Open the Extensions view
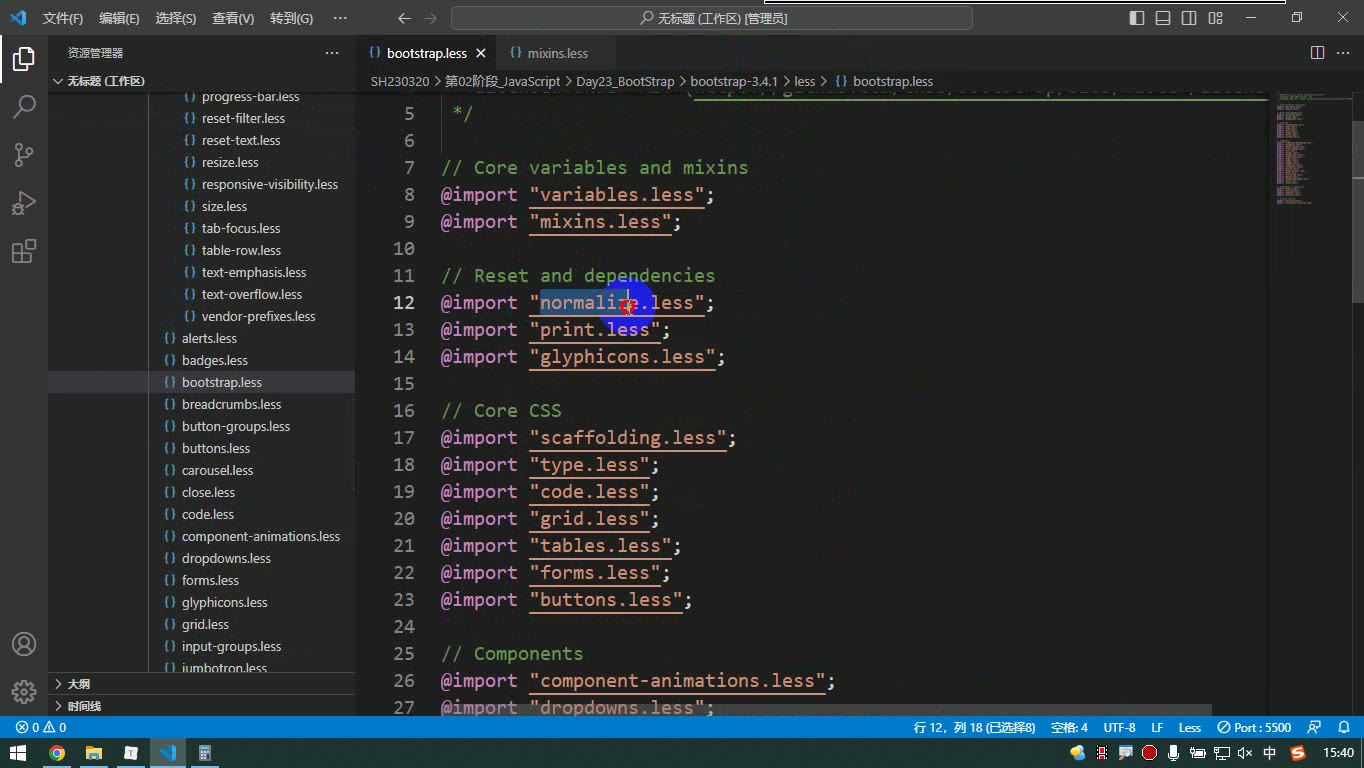1364x768 pixels. pos(24,250)
